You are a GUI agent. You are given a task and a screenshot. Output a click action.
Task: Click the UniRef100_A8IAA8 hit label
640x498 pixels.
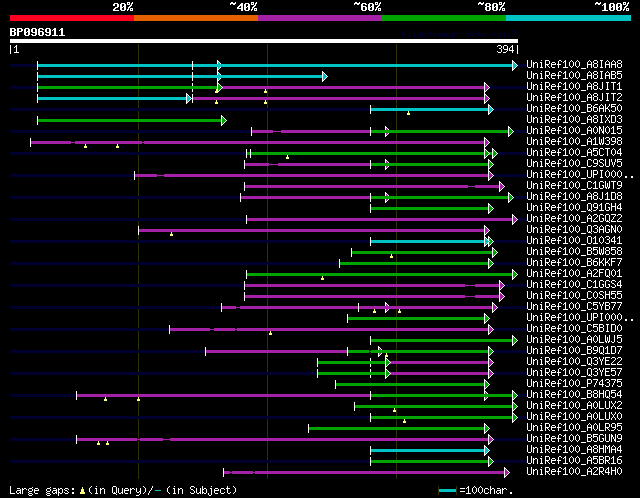click(x=574, y=64)
